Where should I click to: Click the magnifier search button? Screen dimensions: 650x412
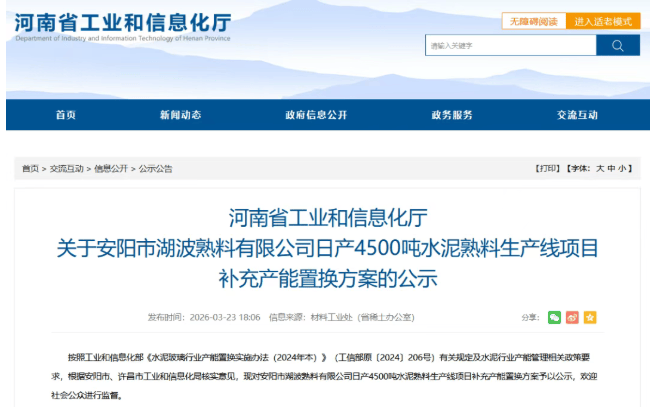[x=617, y=45]
